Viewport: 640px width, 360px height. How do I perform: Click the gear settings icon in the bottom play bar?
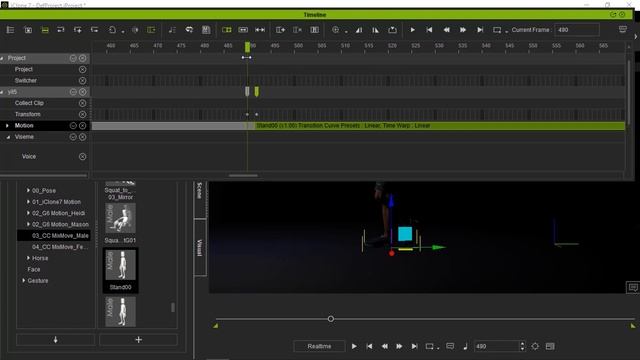(x=535, y=346)
